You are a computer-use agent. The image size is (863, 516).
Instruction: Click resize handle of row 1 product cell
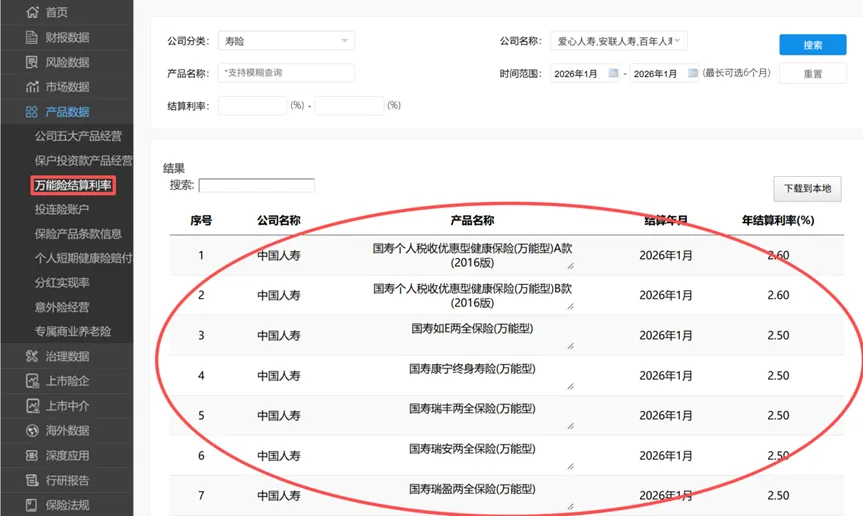coord(570,266)
